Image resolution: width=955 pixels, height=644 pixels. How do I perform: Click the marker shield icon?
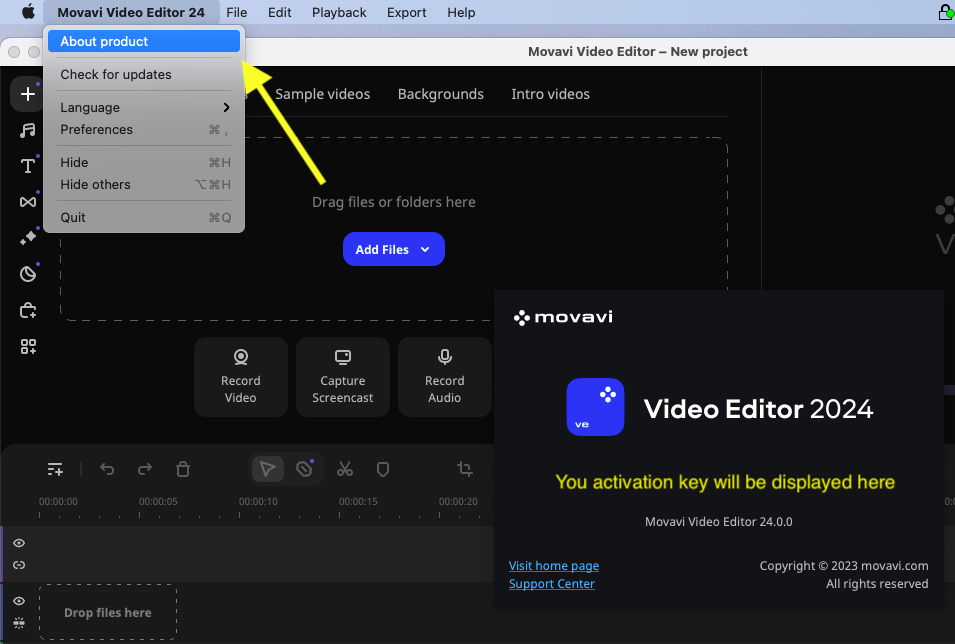tap(382, 469)
